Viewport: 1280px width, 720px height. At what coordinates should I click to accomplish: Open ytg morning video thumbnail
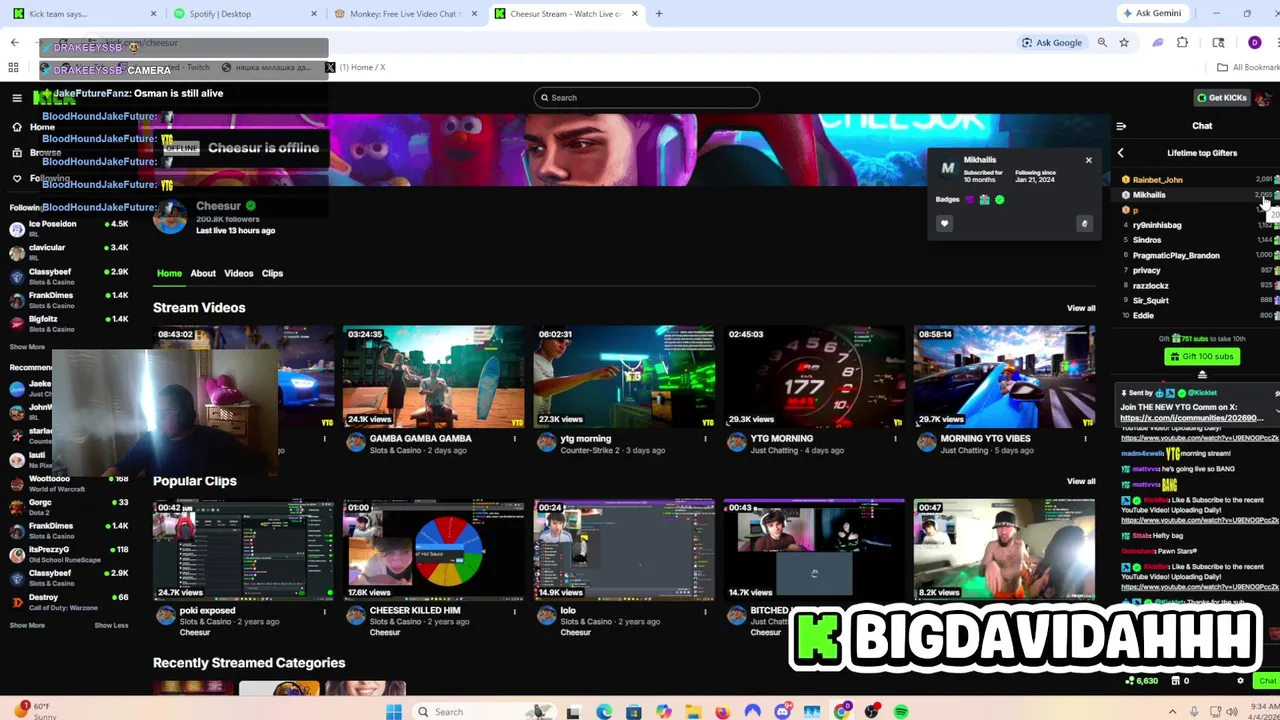pyautogui.click(x=624, y=377)
